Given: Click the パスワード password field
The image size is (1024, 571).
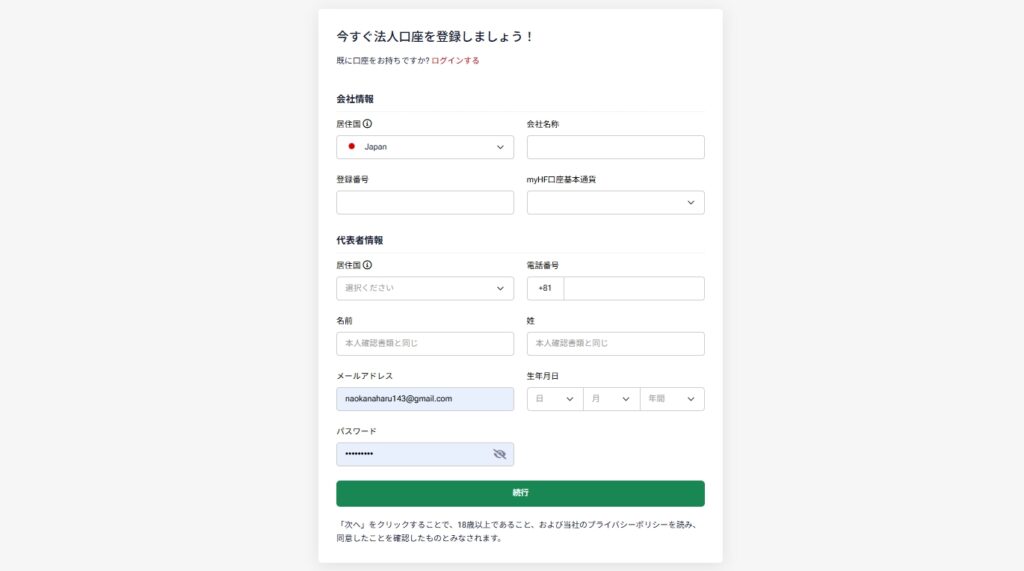Looking at the screenshot, I should (410, 454).
